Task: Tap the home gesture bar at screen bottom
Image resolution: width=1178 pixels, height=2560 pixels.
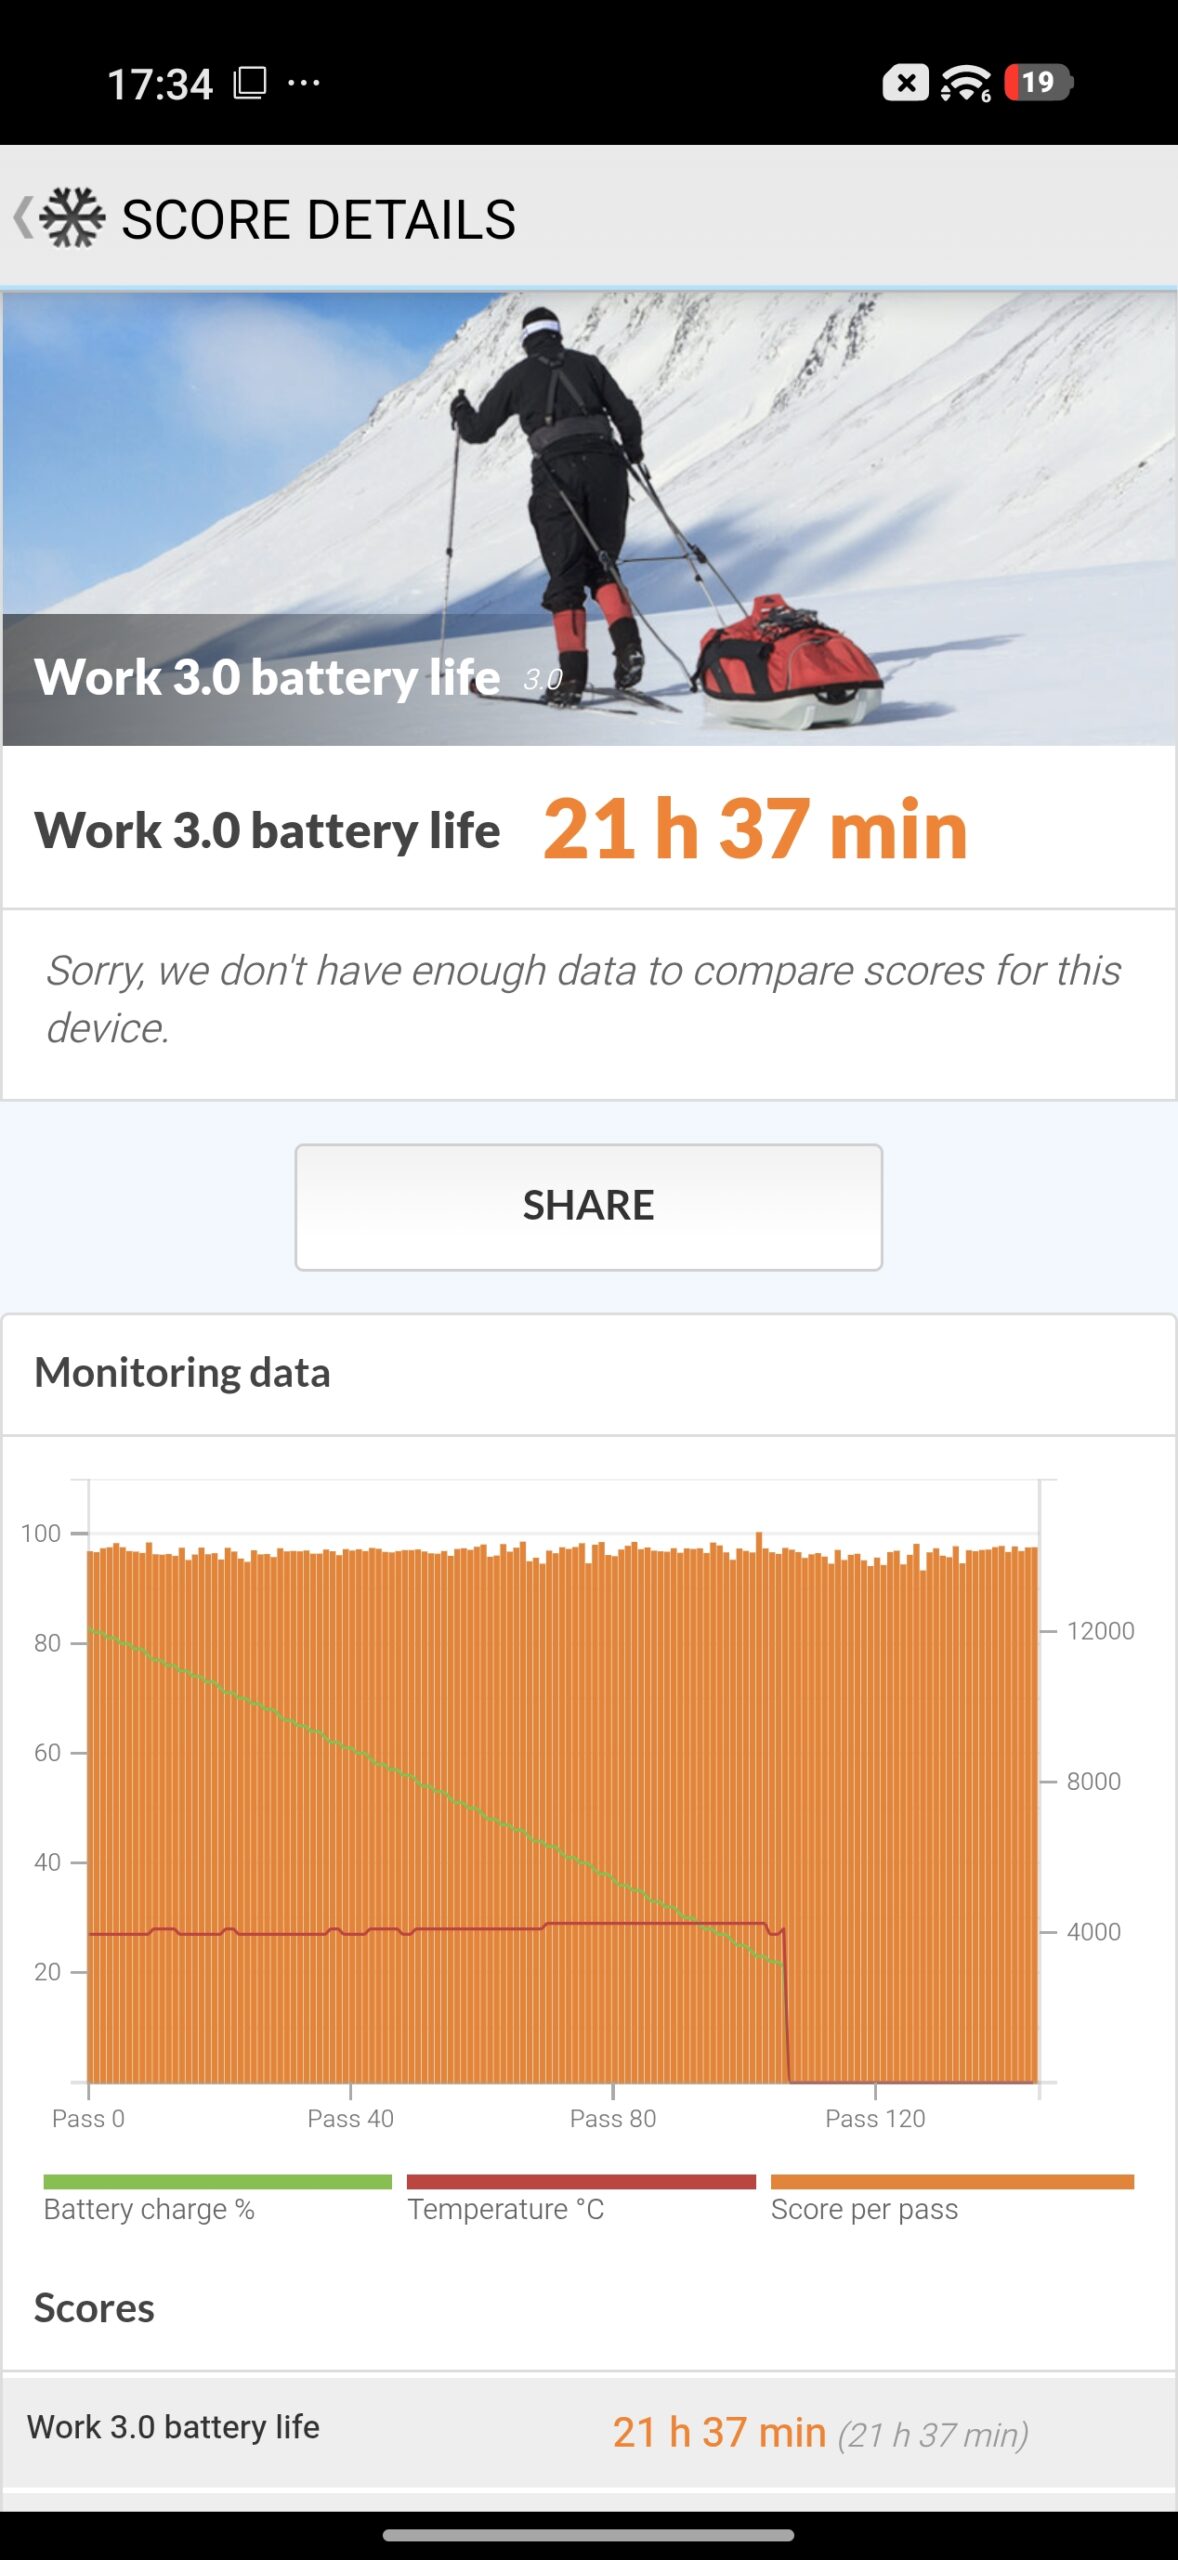Action: pos(588,2535)
